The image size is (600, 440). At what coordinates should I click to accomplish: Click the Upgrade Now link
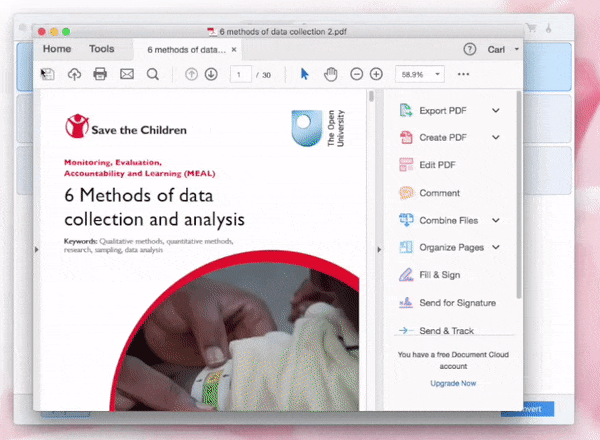point(453,383)
